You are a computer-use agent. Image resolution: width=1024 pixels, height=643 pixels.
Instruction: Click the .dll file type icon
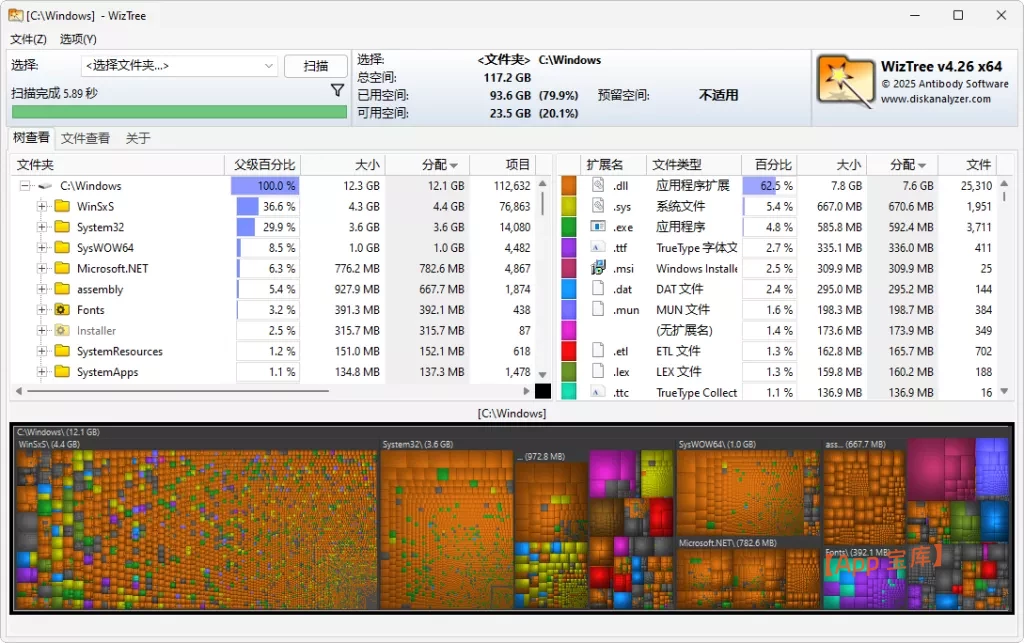pyautogui.click(x=598, y=186)
